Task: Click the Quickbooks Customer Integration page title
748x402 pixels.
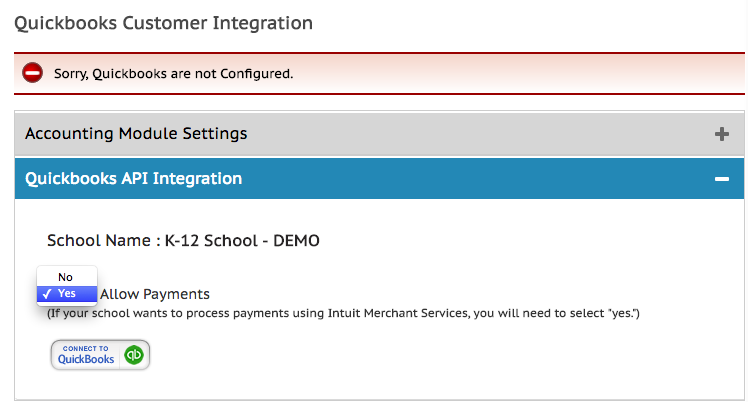Action: (x=164, y=23)
